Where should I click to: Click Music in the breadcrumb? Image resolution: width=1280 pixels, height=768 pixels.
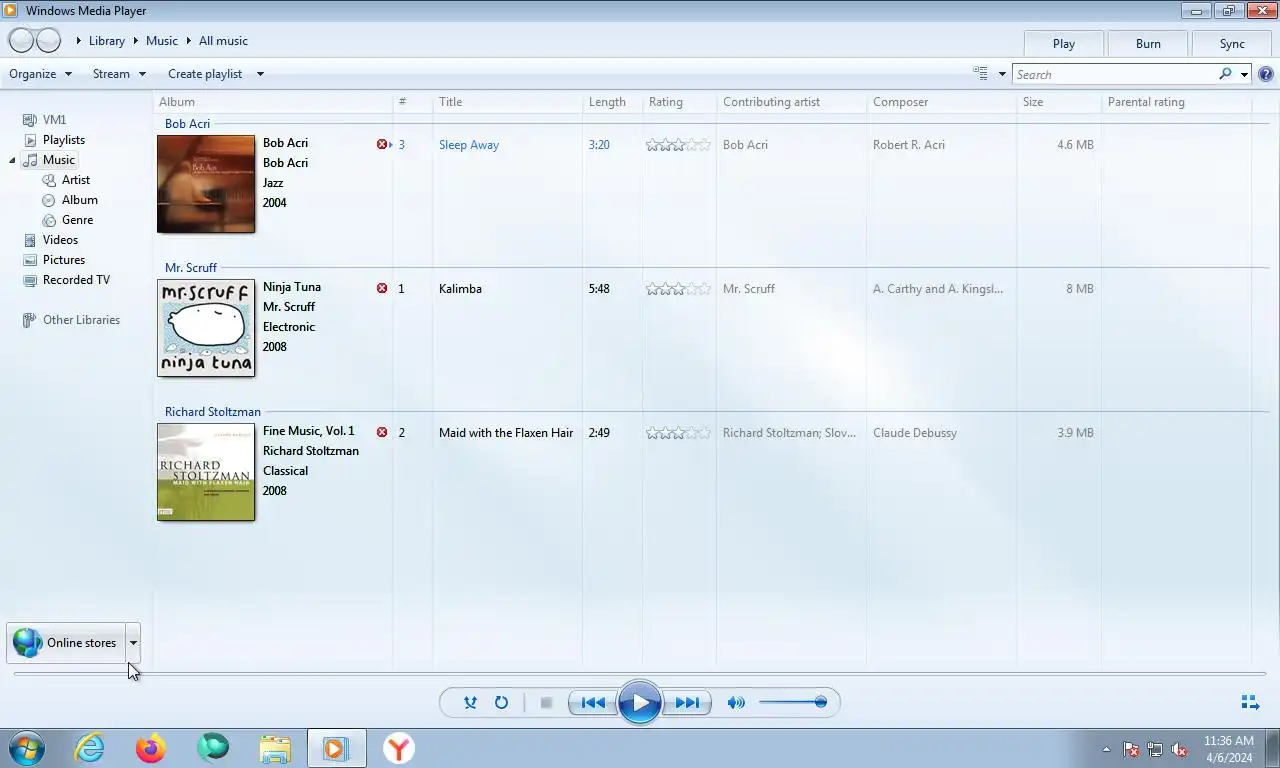(x=161, y=41)
